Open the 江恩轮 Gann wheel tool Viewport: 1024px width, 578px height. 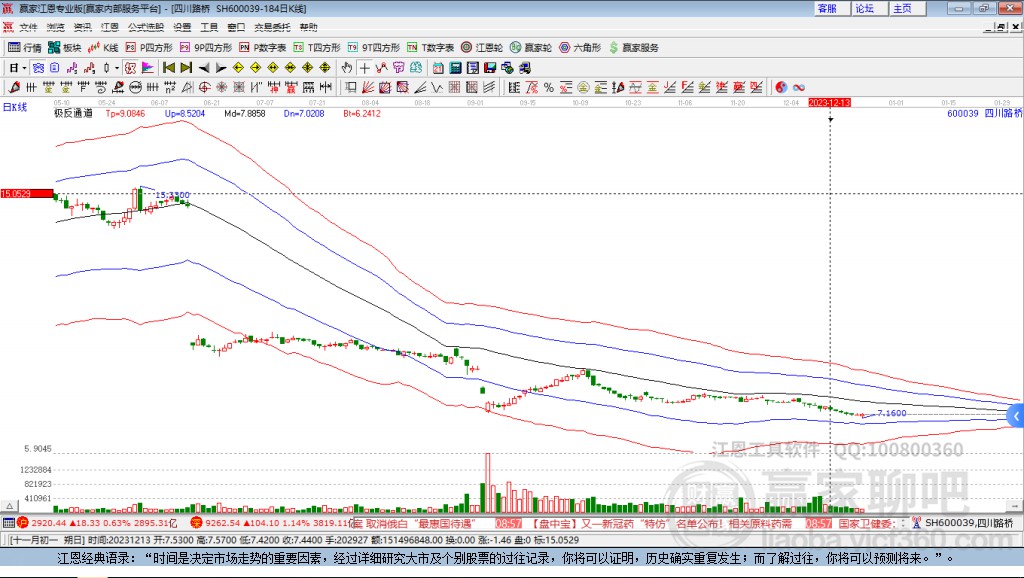point(482,47)
